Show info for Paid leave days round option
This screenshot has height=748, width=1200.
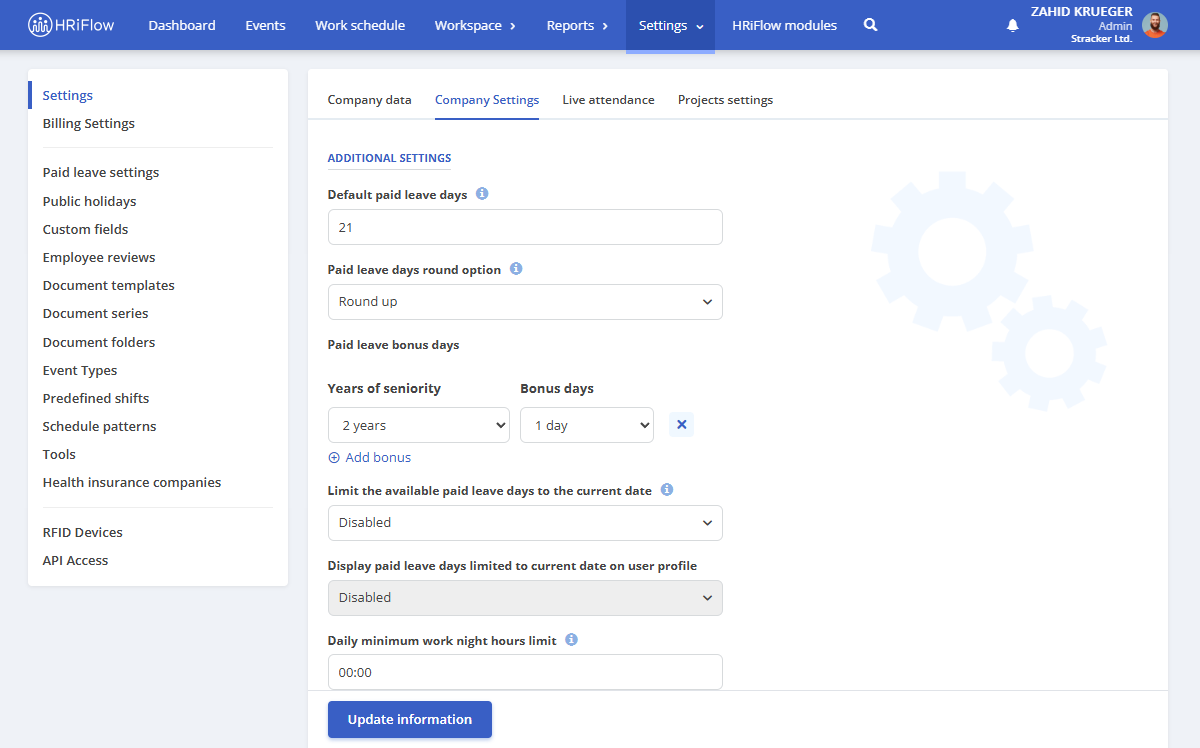(x=516, y=269)
